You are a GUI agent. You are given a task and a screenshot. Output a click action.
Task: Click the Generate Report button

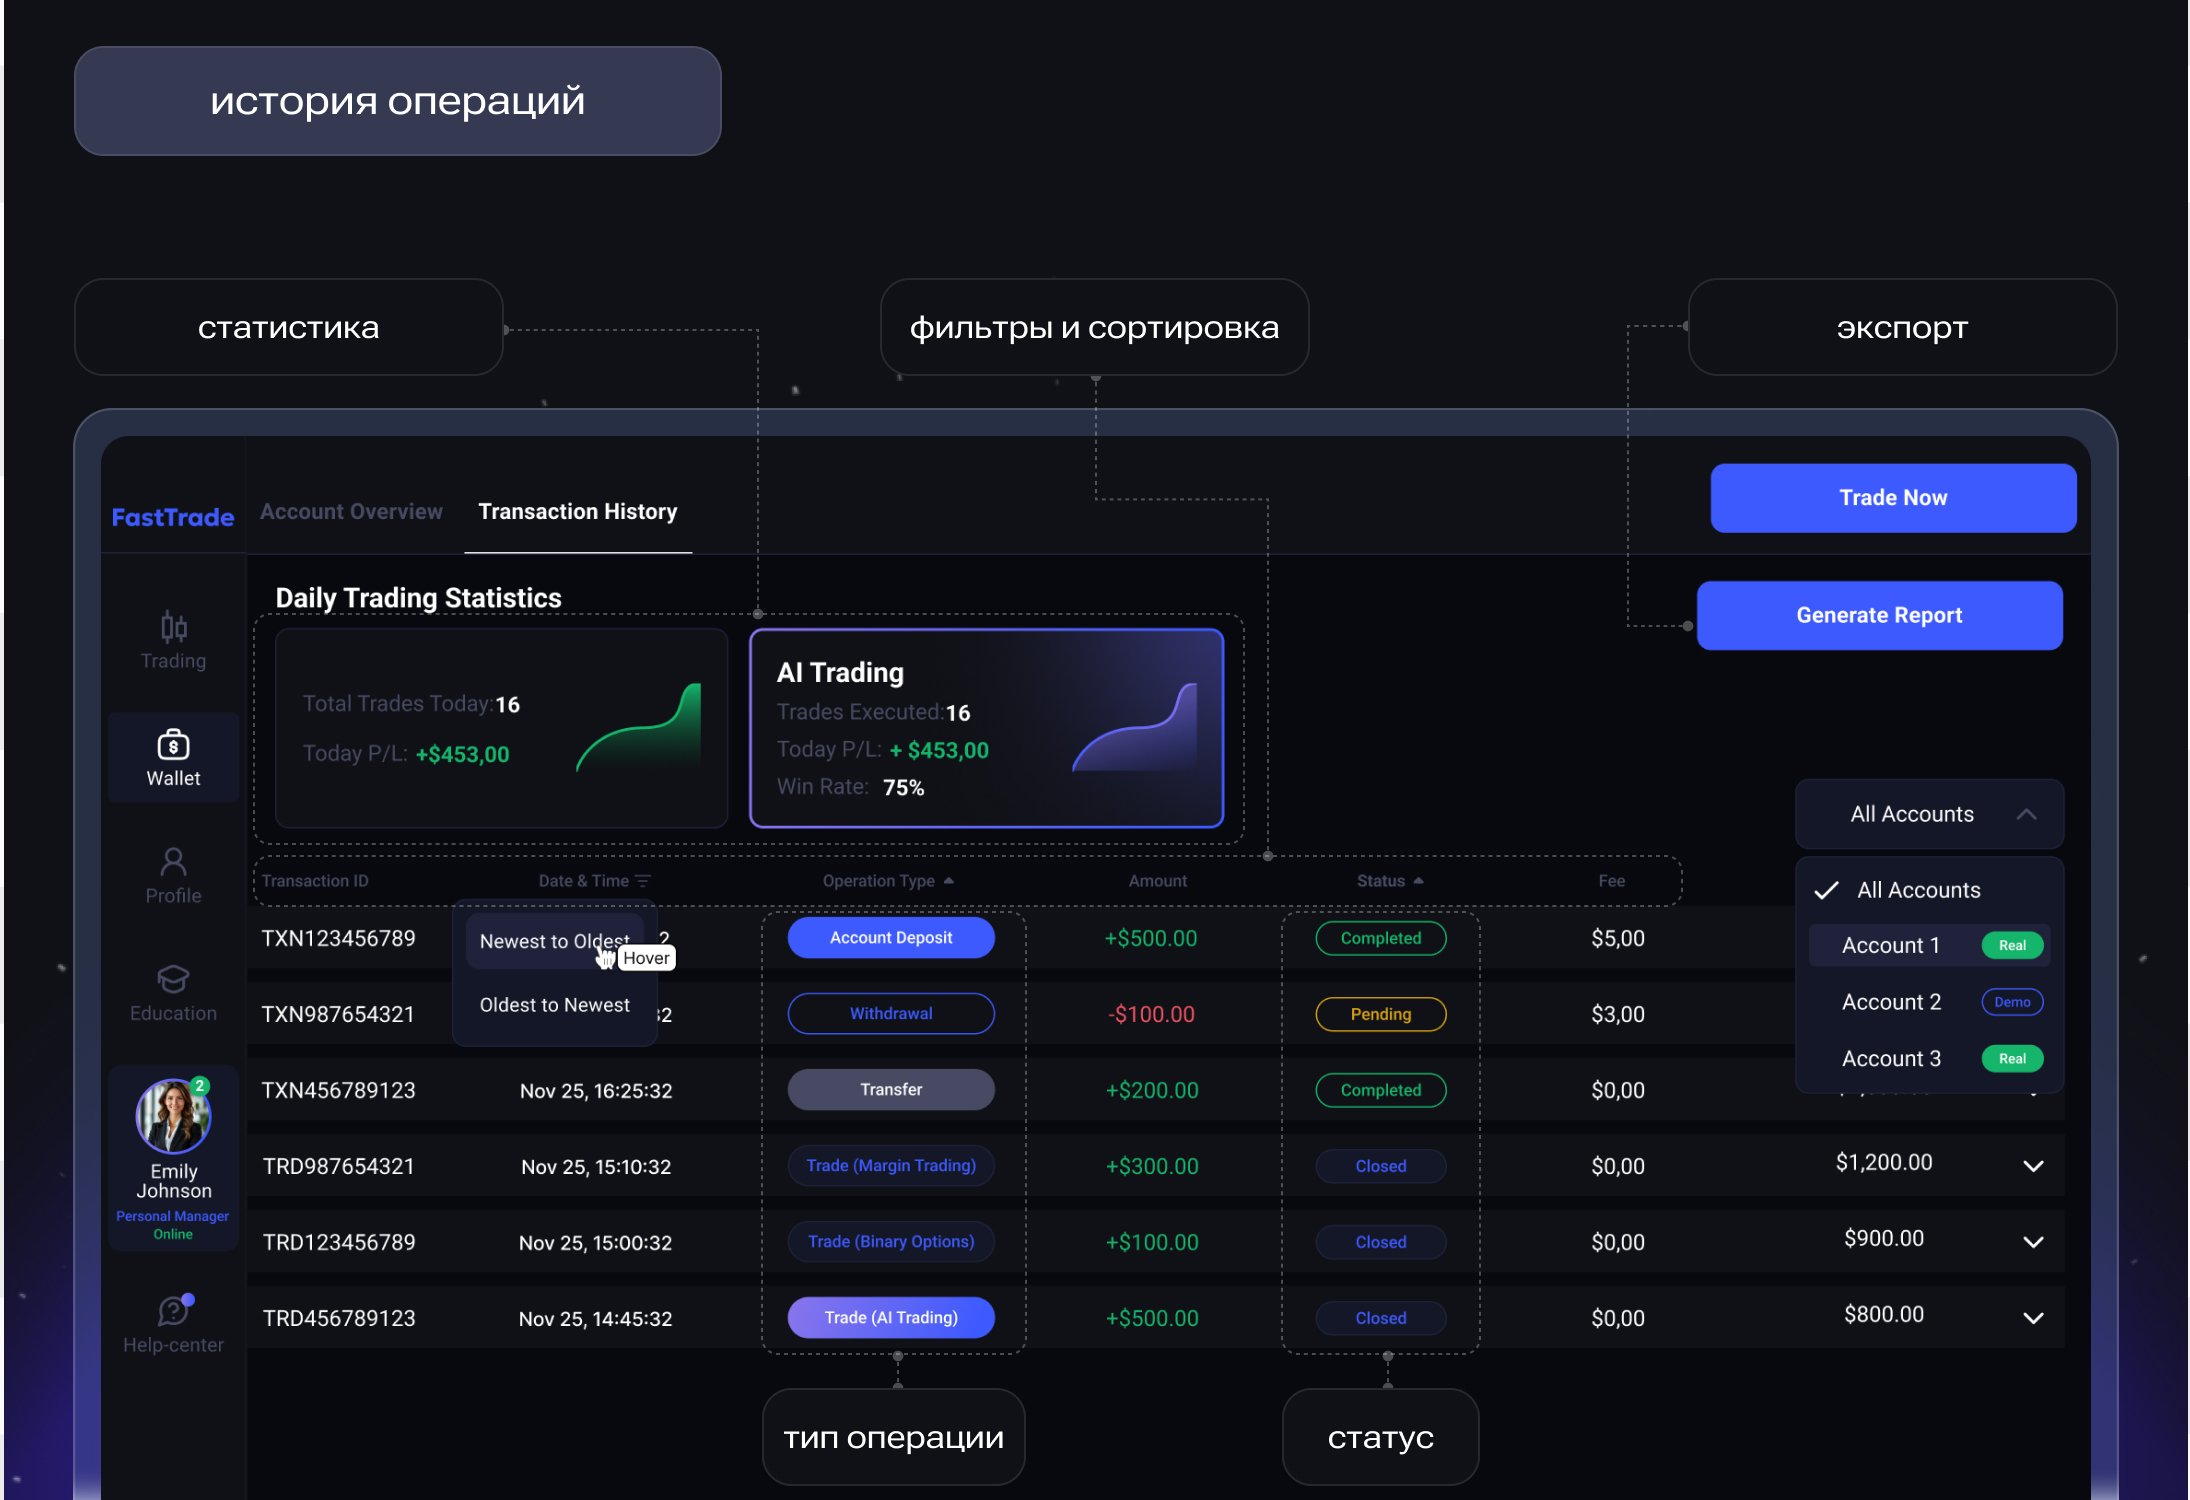tap(1879, 616)
